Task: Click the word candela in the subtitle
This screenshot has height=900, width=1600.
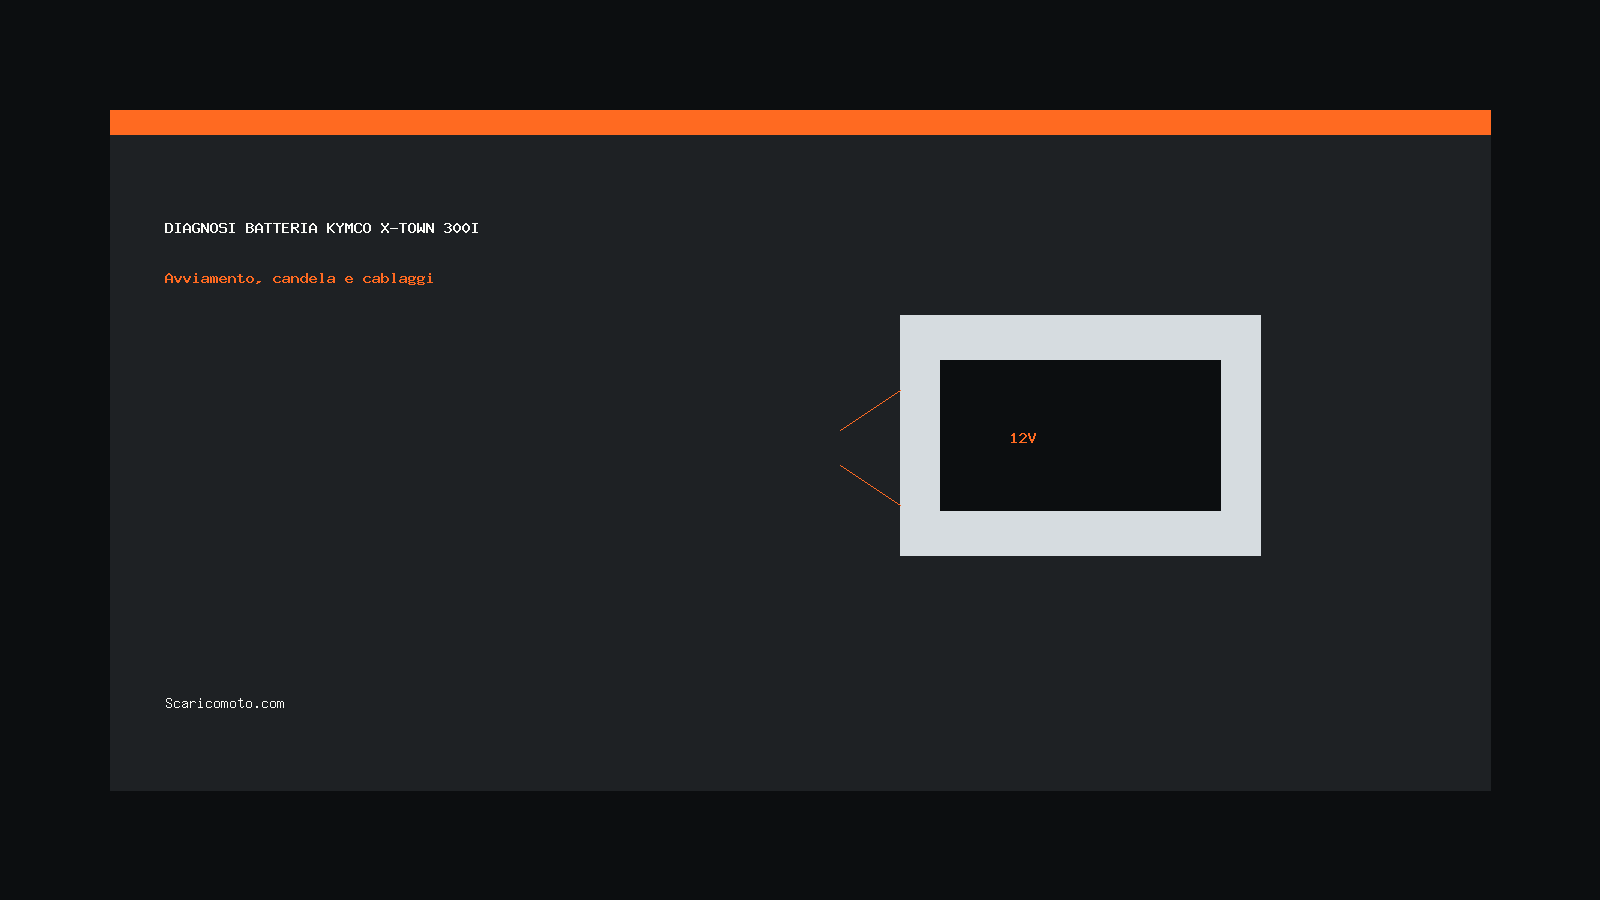Action: (304, 278)
